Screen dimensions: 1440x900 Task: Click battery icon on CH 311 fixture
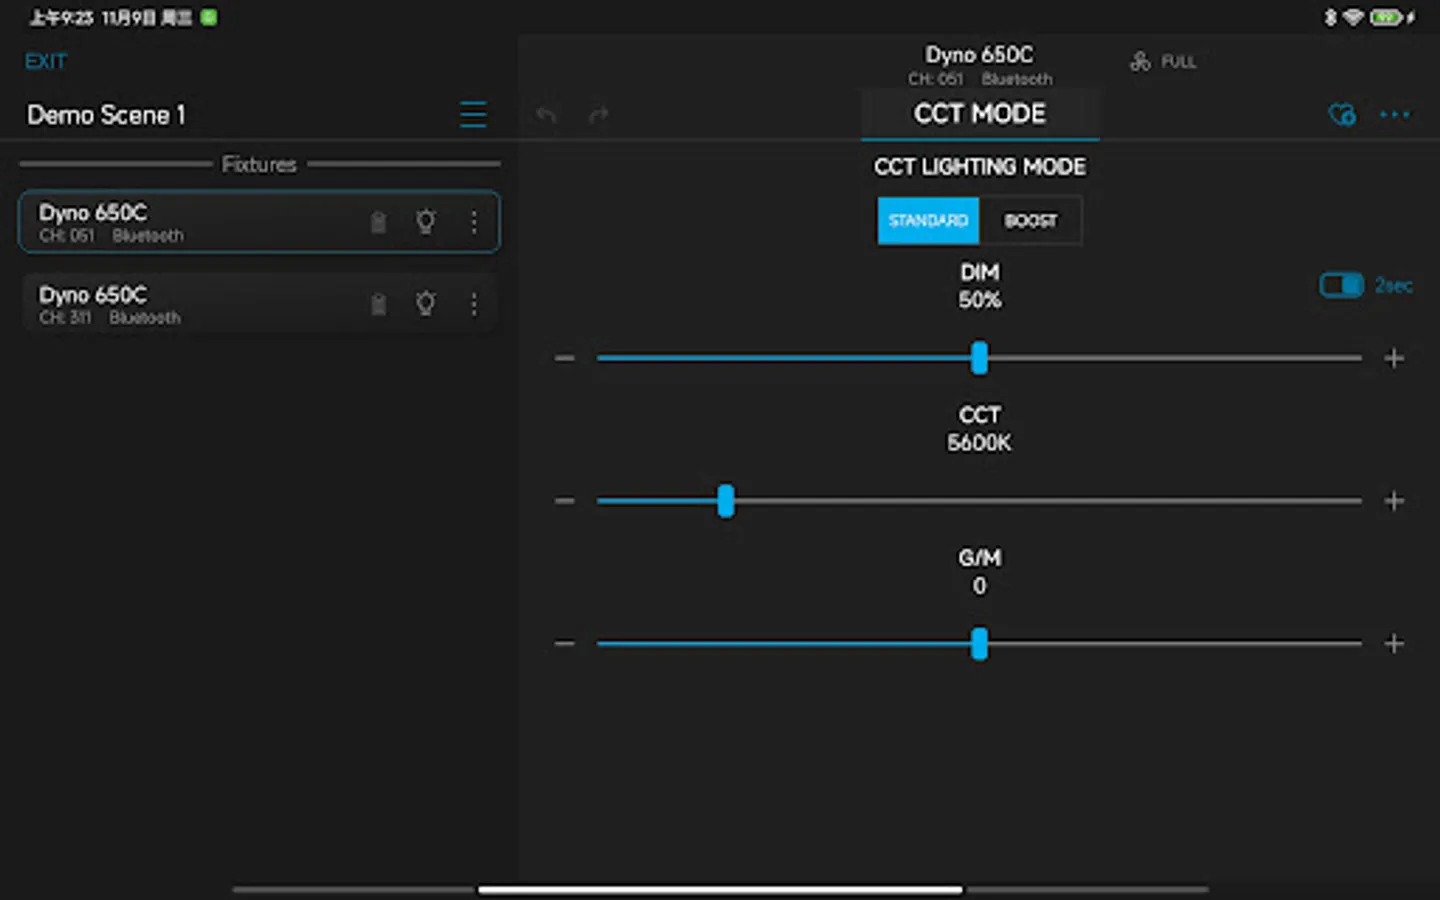[x=378, y=304]
